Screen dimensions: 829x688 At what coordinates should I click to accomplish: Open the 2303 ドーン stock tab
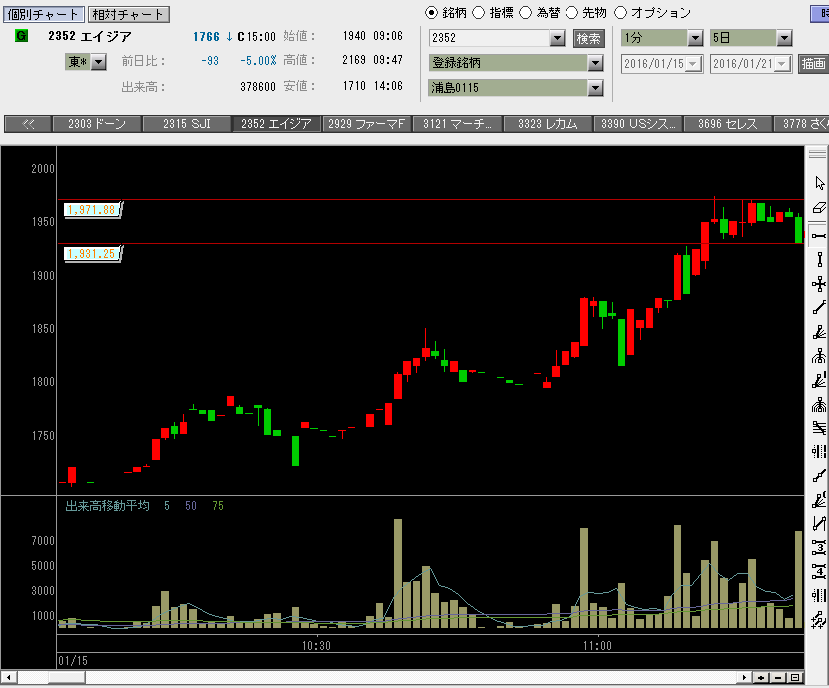(97, 124)
